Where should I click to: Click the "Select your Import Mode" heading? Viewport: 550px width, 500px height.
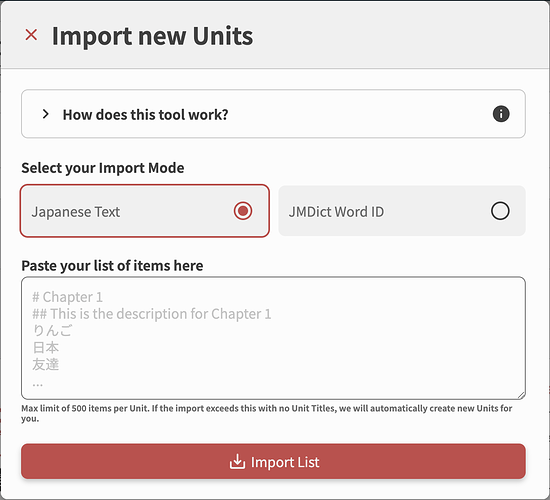coord(103,168)
